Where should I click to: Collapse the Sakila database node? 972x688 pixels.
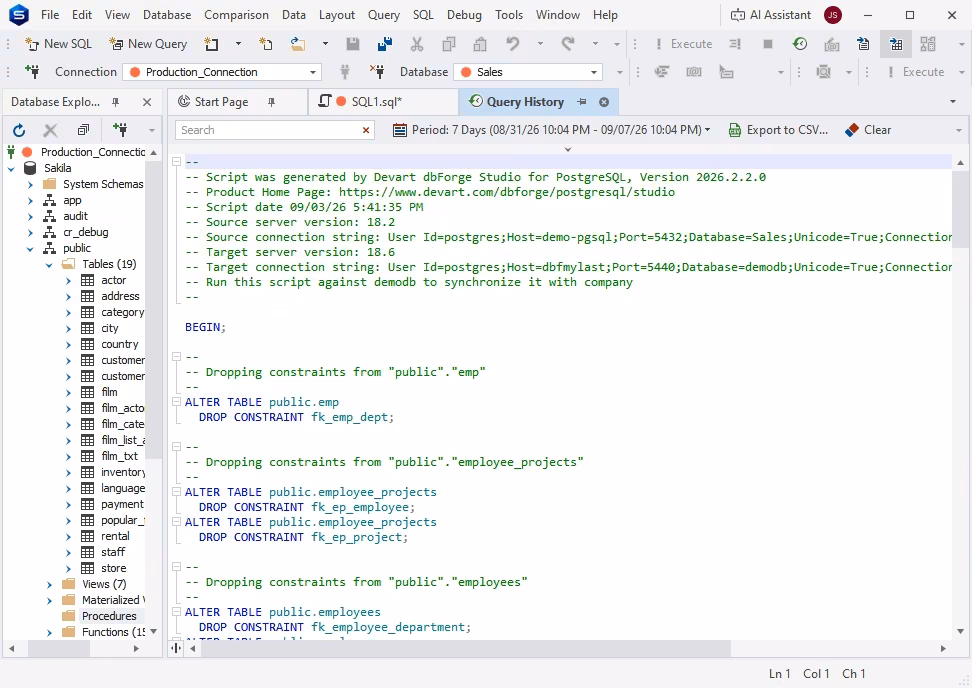point(11,168)
